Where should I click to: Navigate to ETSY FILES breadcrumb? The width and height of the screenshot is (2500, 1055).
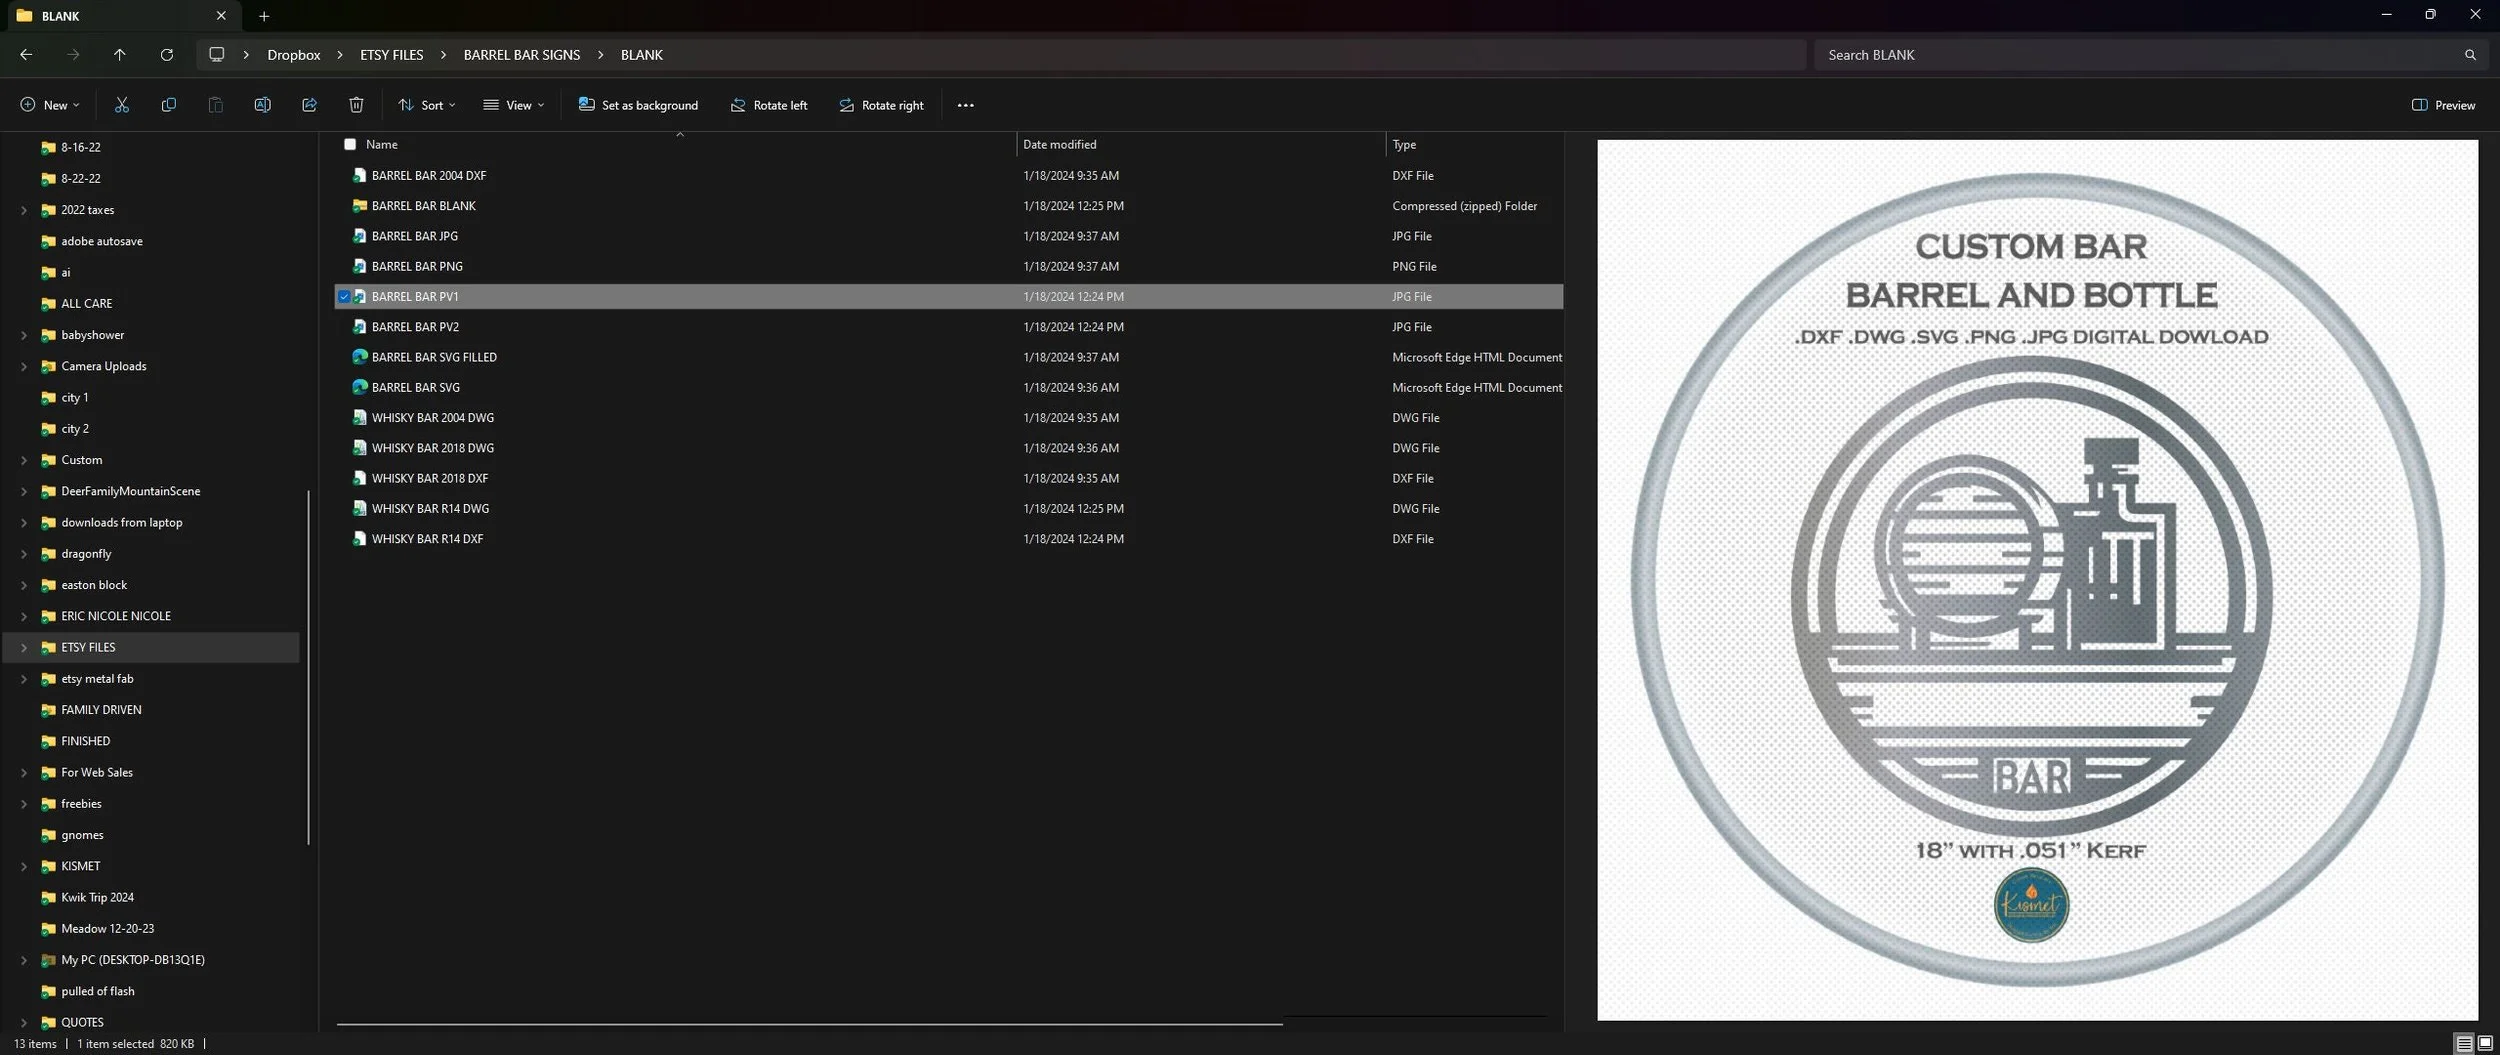[x=392, y=55]
